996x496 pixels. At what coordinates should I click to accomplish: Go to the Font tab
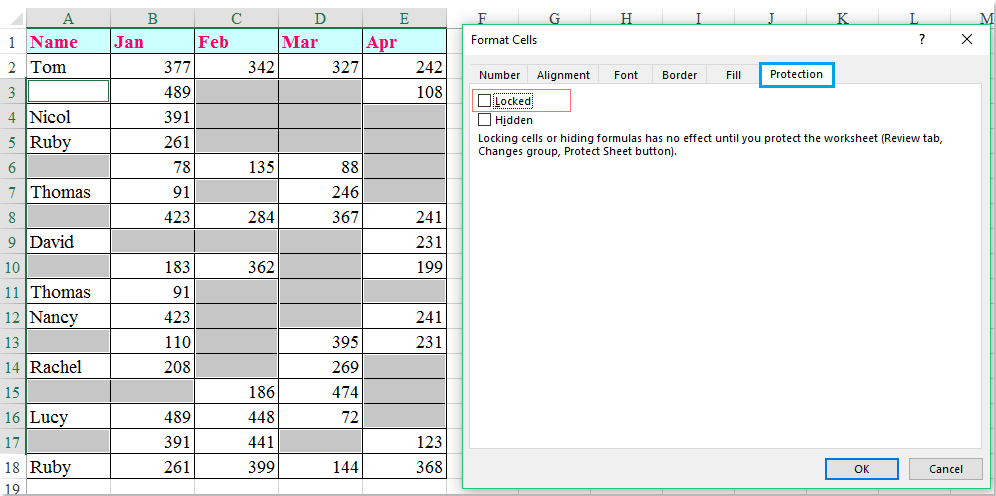[x=626, y=75]
